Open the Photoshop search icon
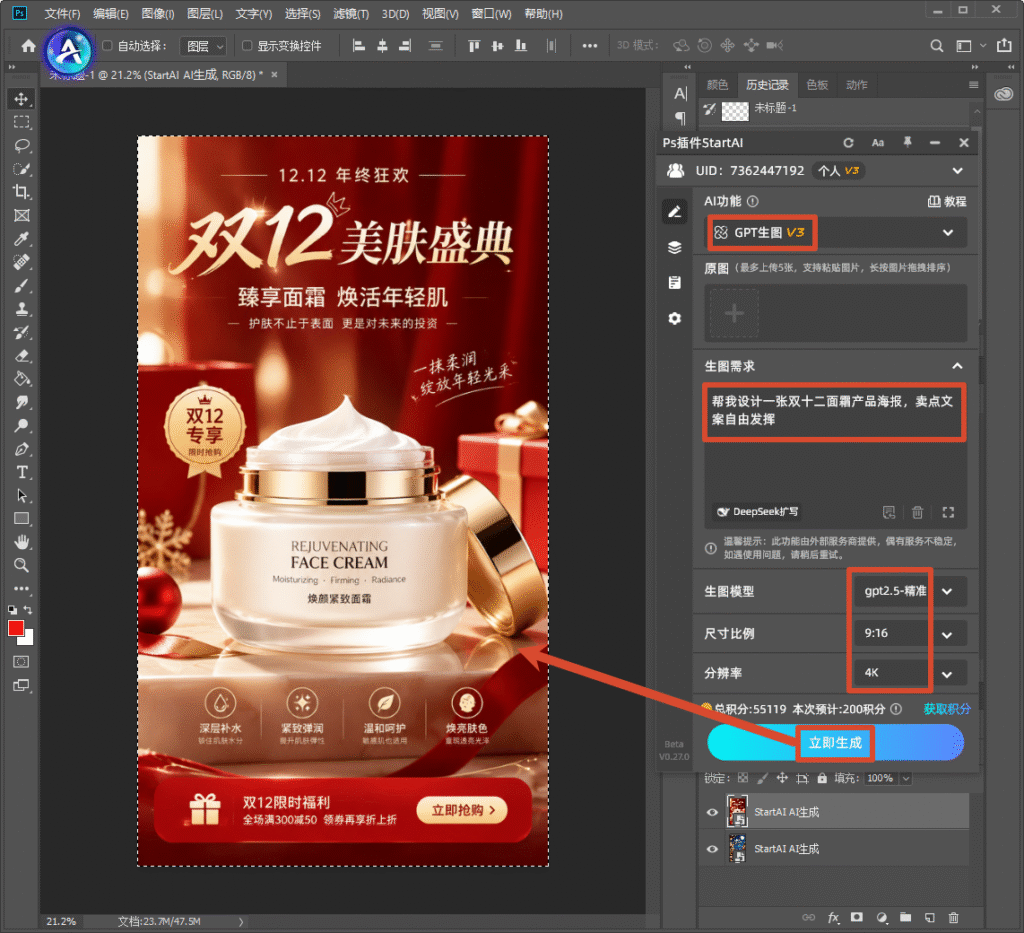1024x933 pixels. pyautogui.click(x=936, y=46)
